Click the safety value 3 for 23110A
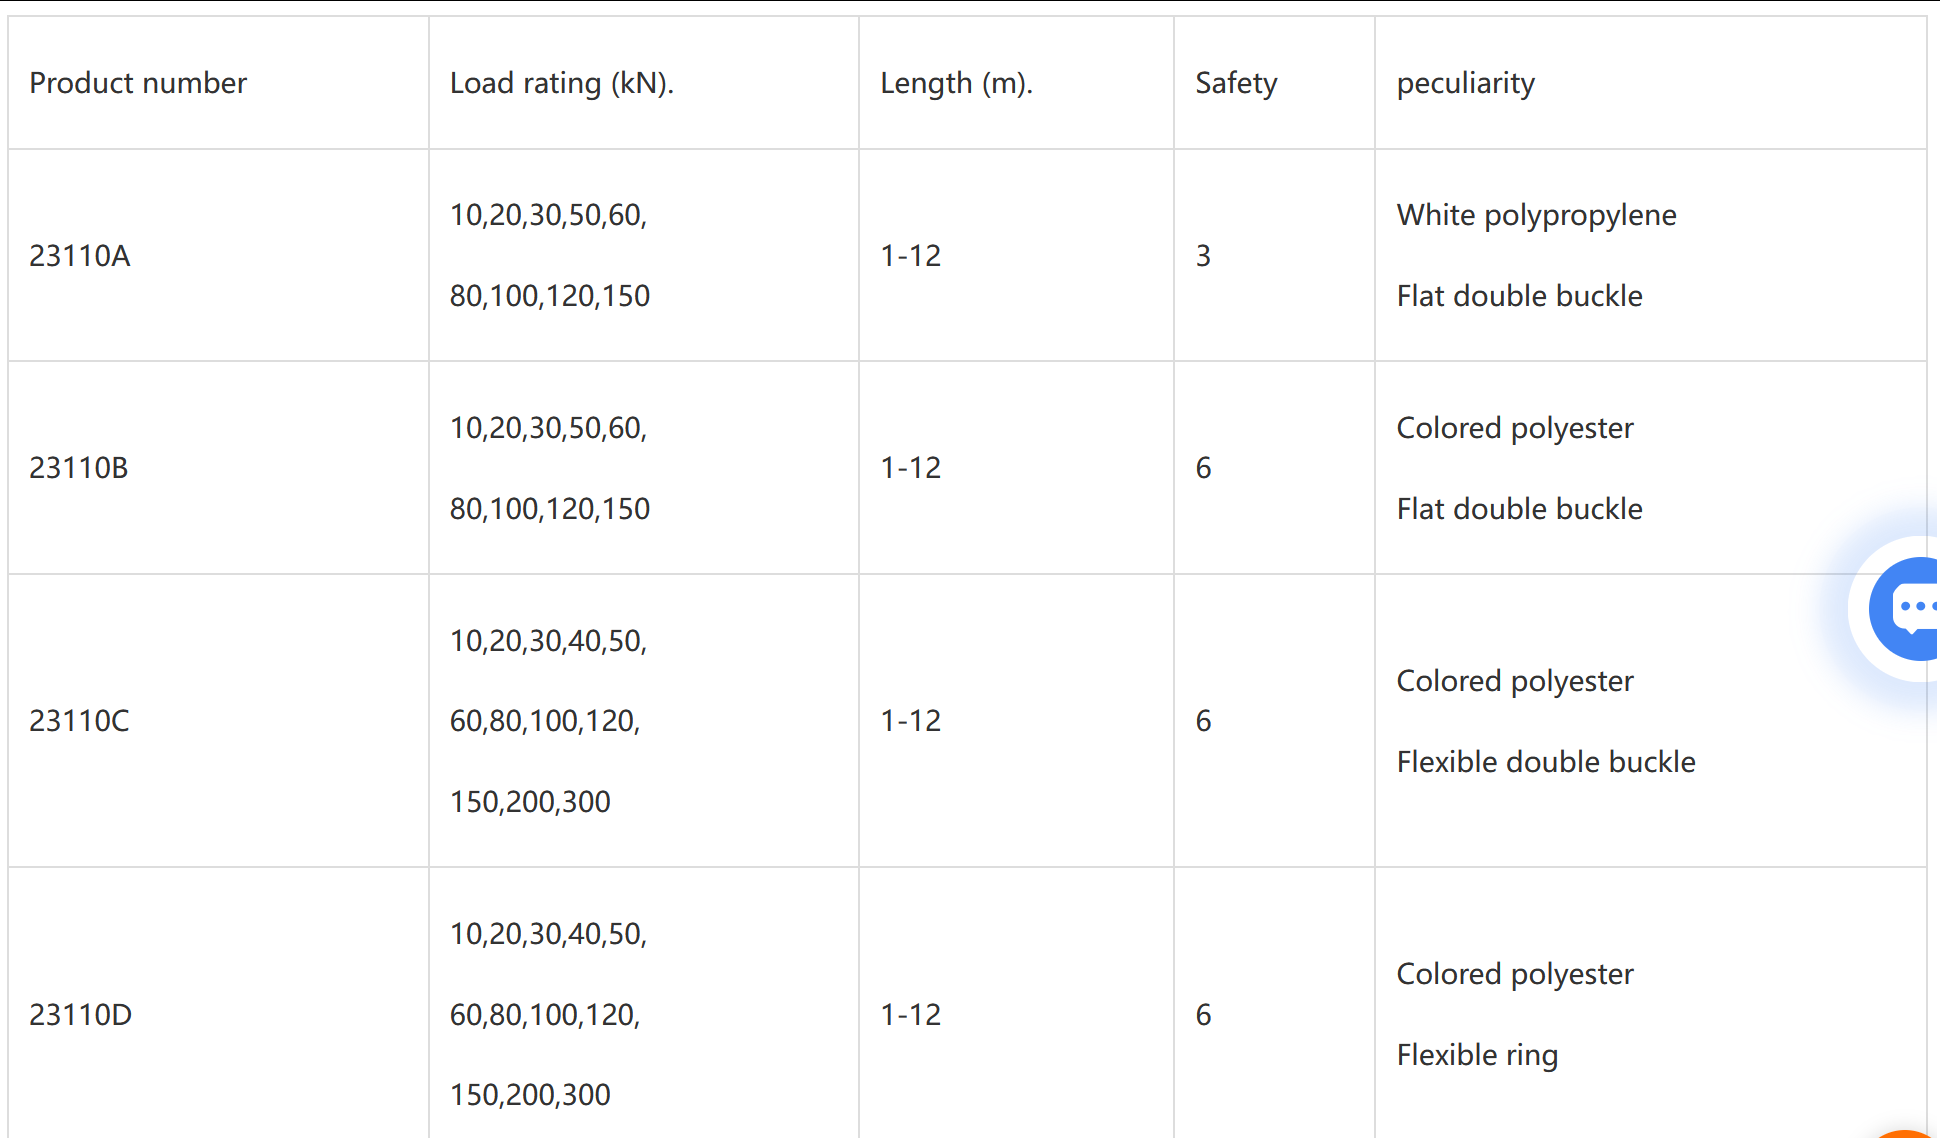The width and height of the screenshot is (1940, 1138). (1203, 256)
